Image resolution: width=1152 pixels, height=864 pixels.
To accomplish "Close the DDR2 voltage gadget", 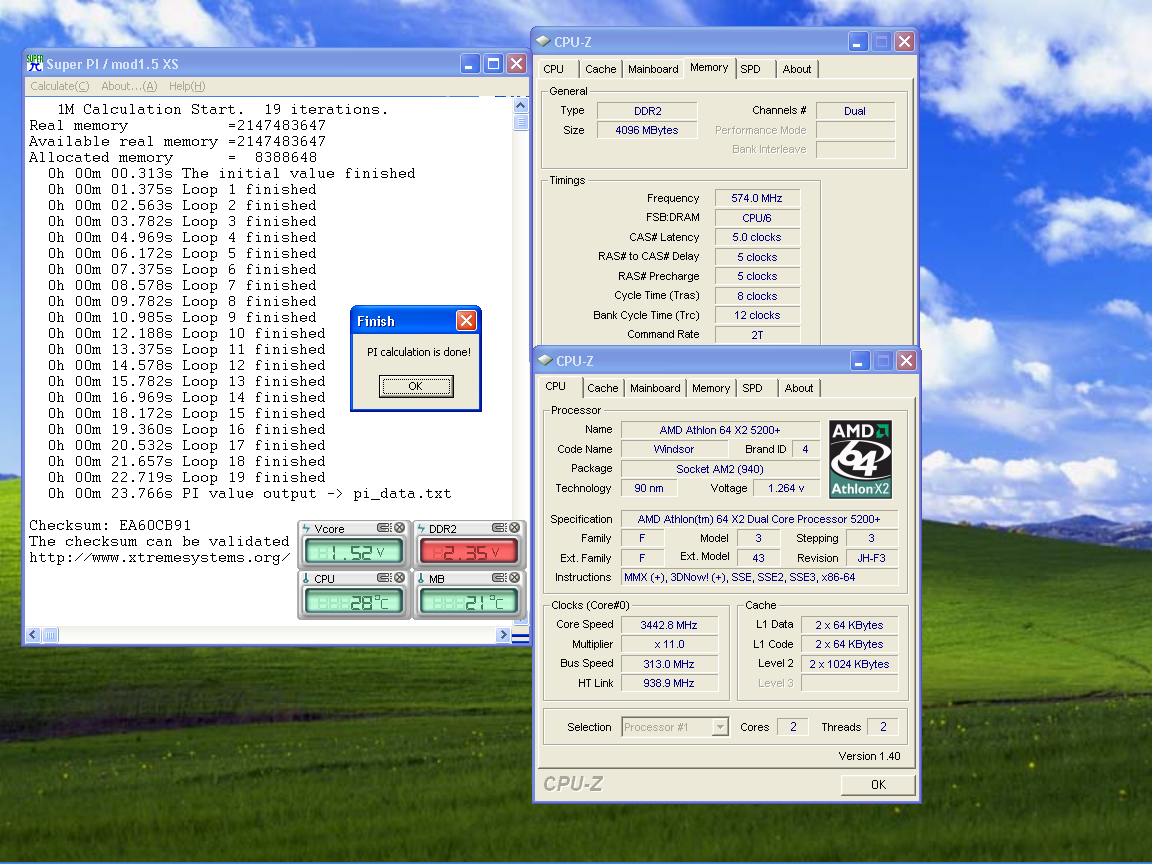I will pos(514,528).
